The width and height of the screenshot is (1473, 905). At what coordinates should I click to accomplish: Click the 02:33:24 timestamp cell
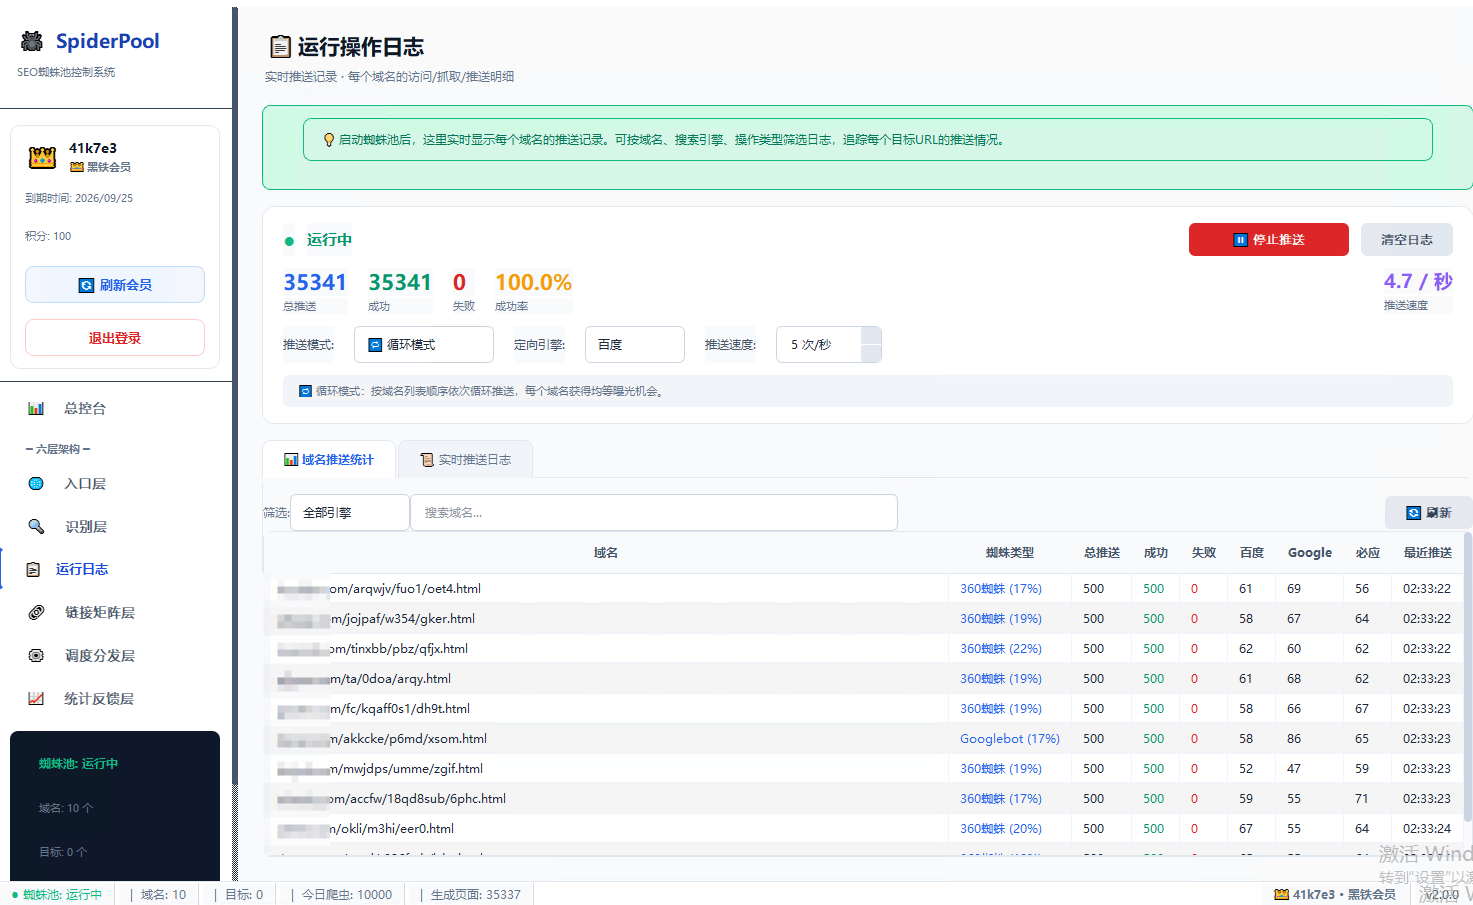pyautogui.click(x=1427, y=829)
